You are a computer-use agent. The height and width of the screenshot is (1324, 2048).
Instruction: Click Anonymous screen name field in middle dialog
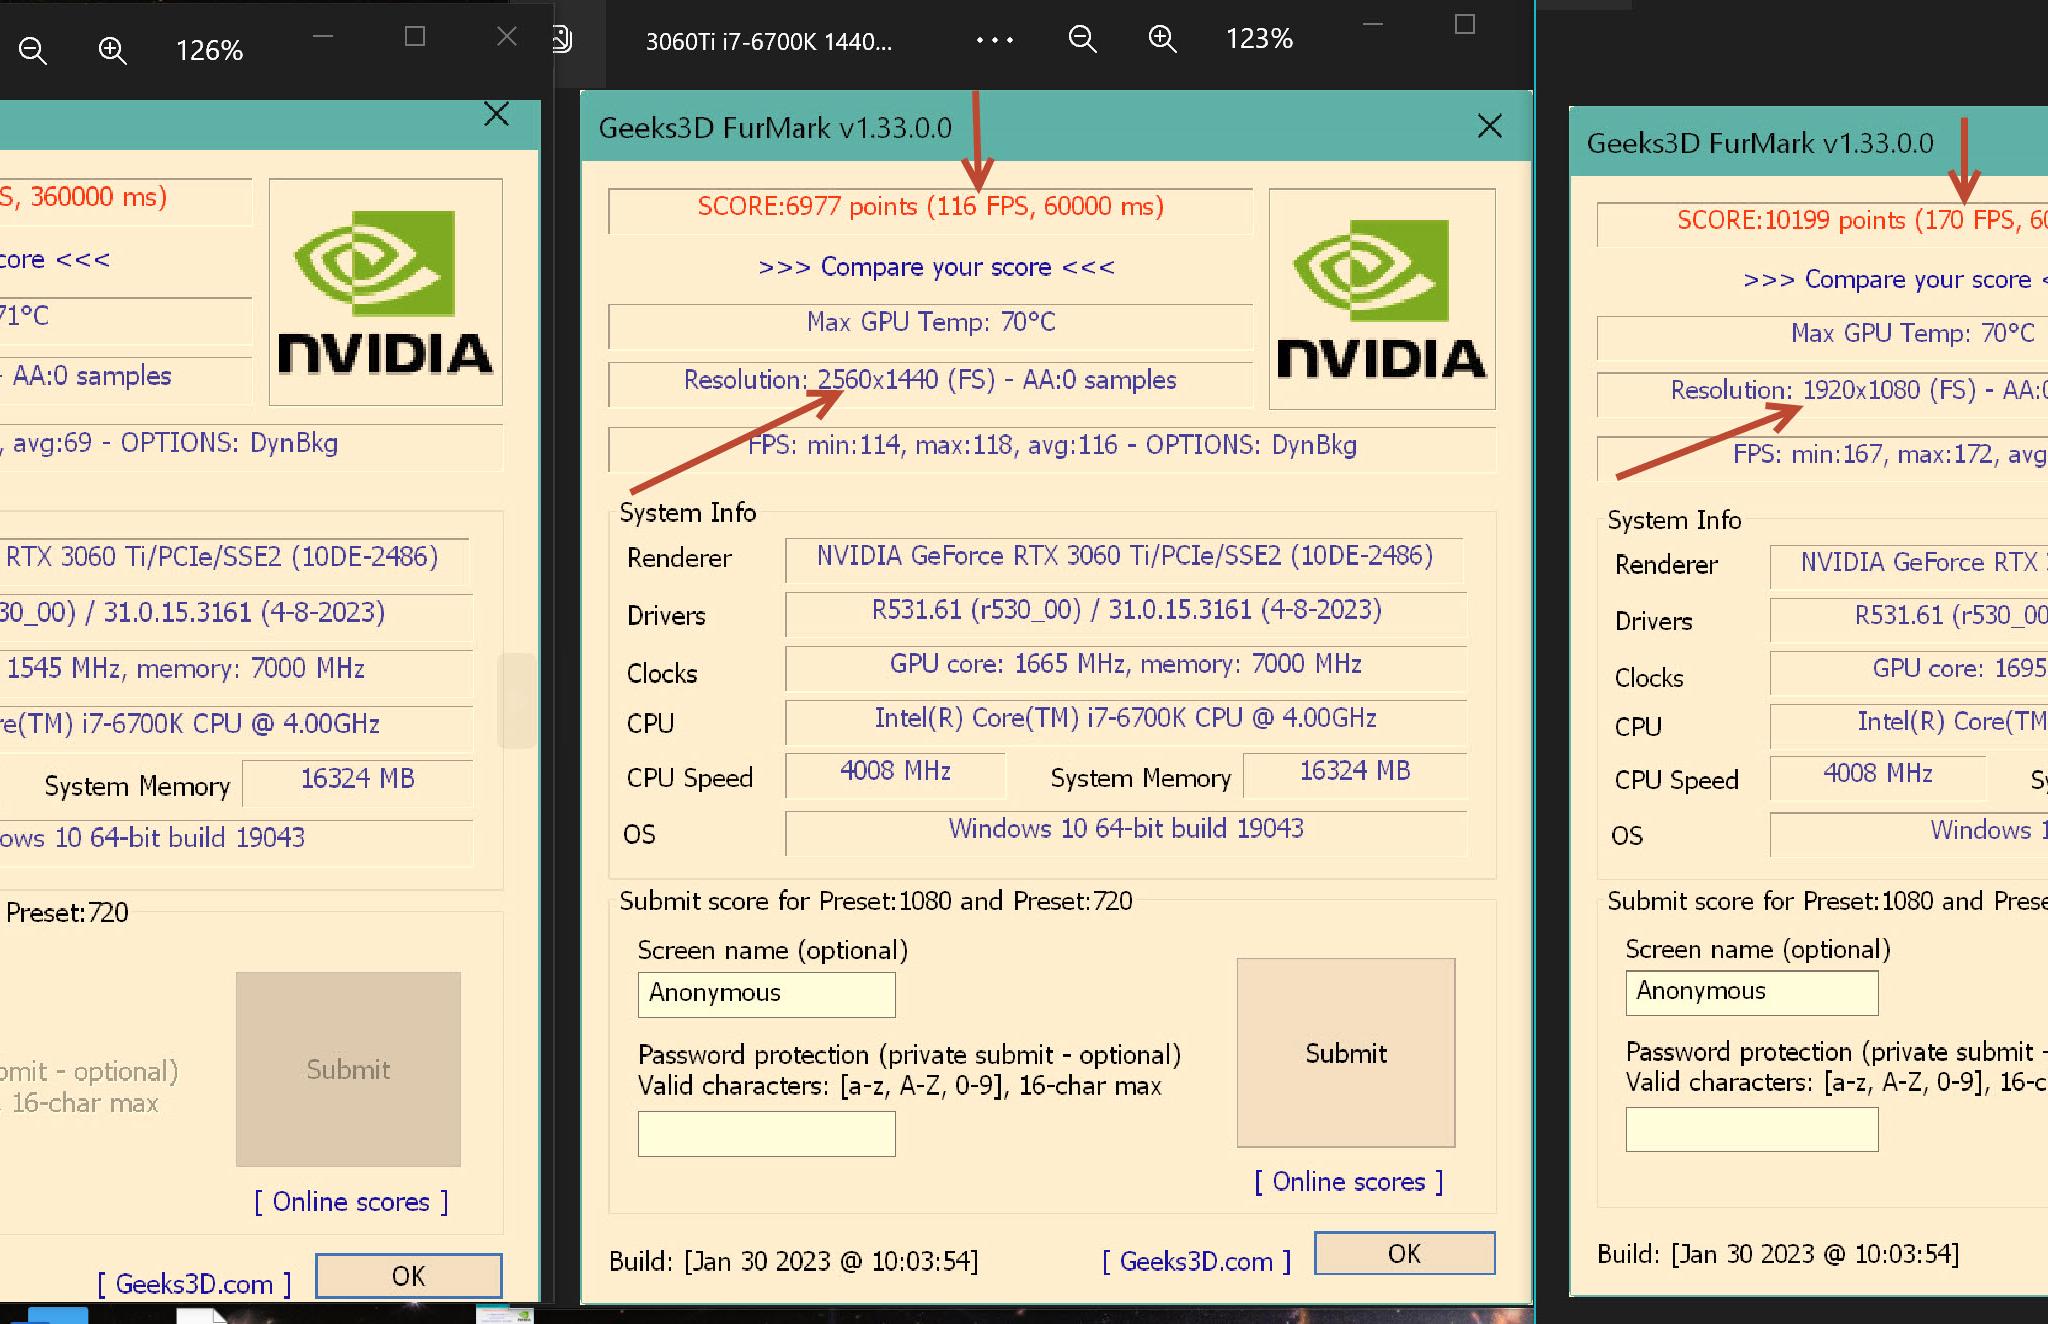coord(766,993)
